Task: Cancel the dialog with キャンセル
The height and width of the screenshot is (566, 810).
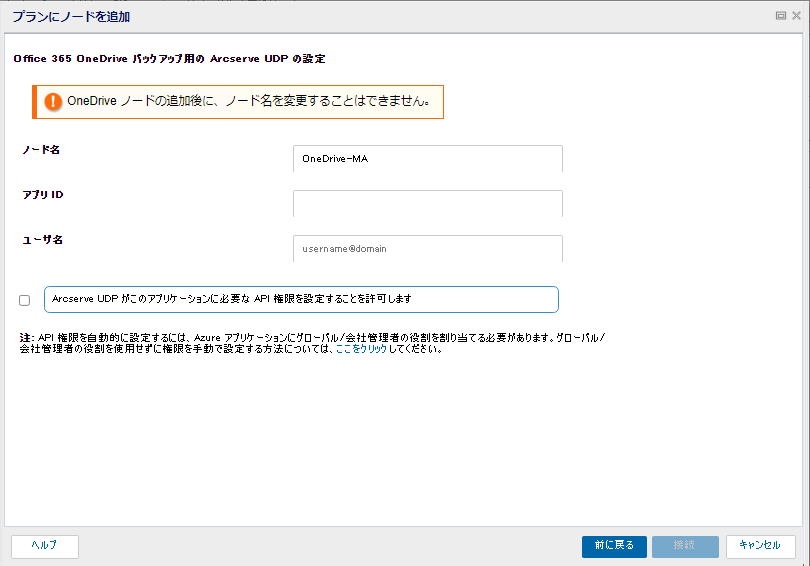Action: (x=760, y=546)
